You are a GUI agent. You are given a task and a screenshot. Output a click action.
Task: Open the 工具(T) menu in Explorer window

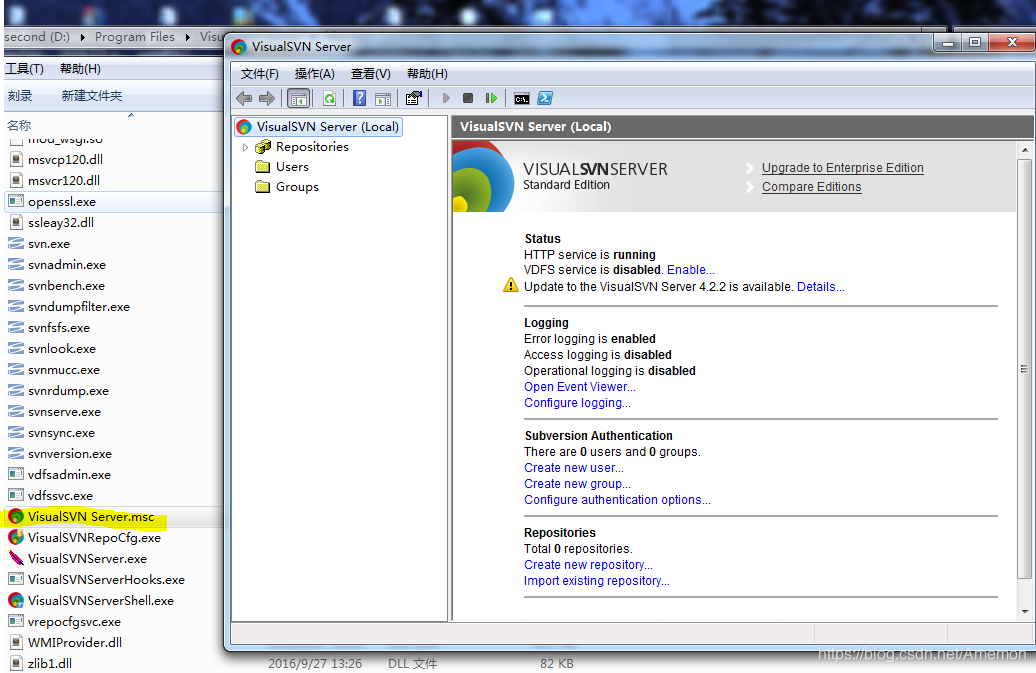24,69
